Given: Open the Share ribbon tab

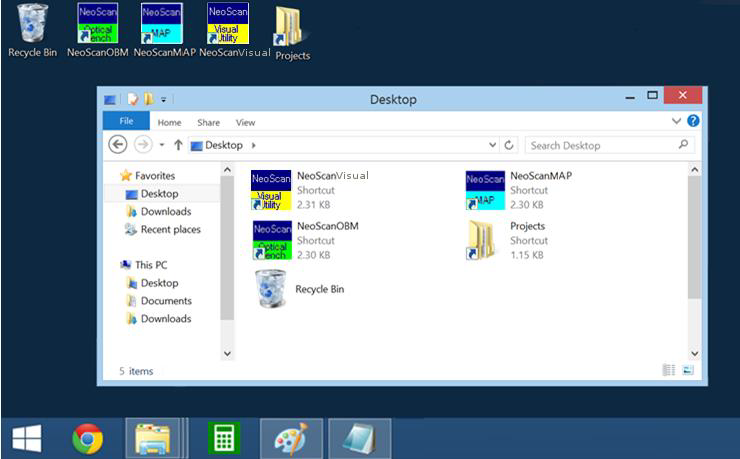Looking at the screenshot, I should [208, 122].
